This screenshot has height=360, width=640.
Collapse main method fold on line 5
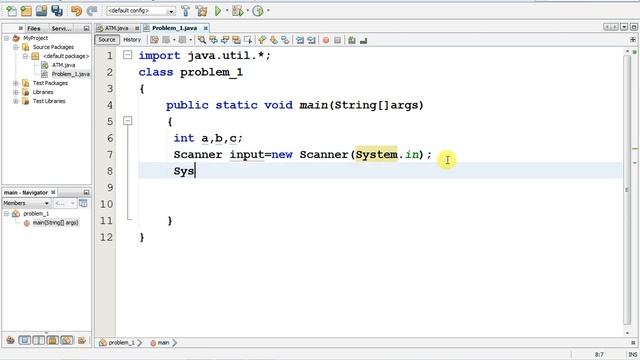coord(128,121)
